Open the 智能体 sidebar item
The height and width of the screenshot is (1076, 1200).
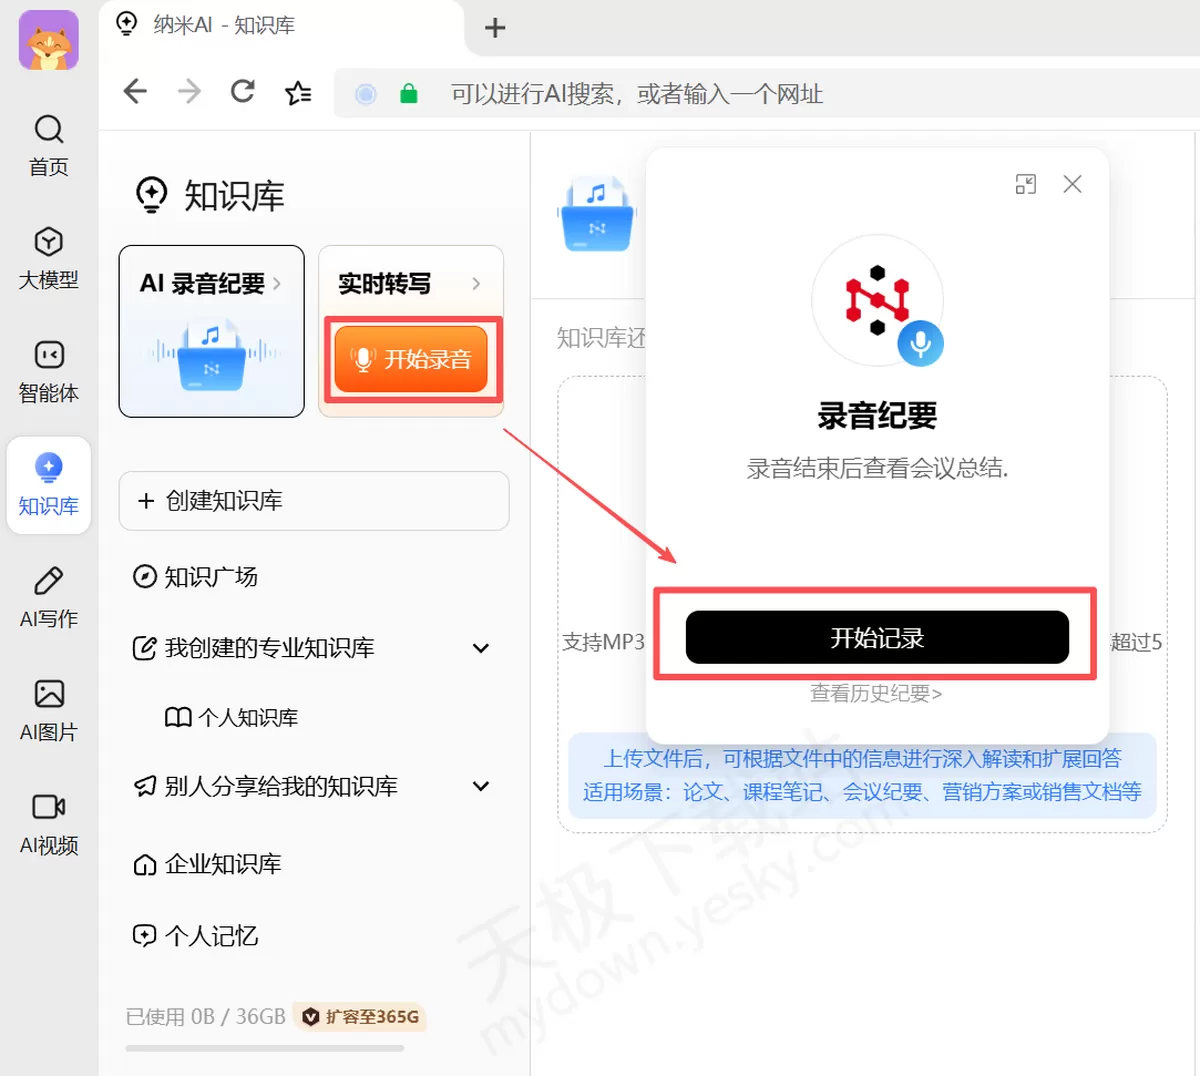[x=48, y=372]
